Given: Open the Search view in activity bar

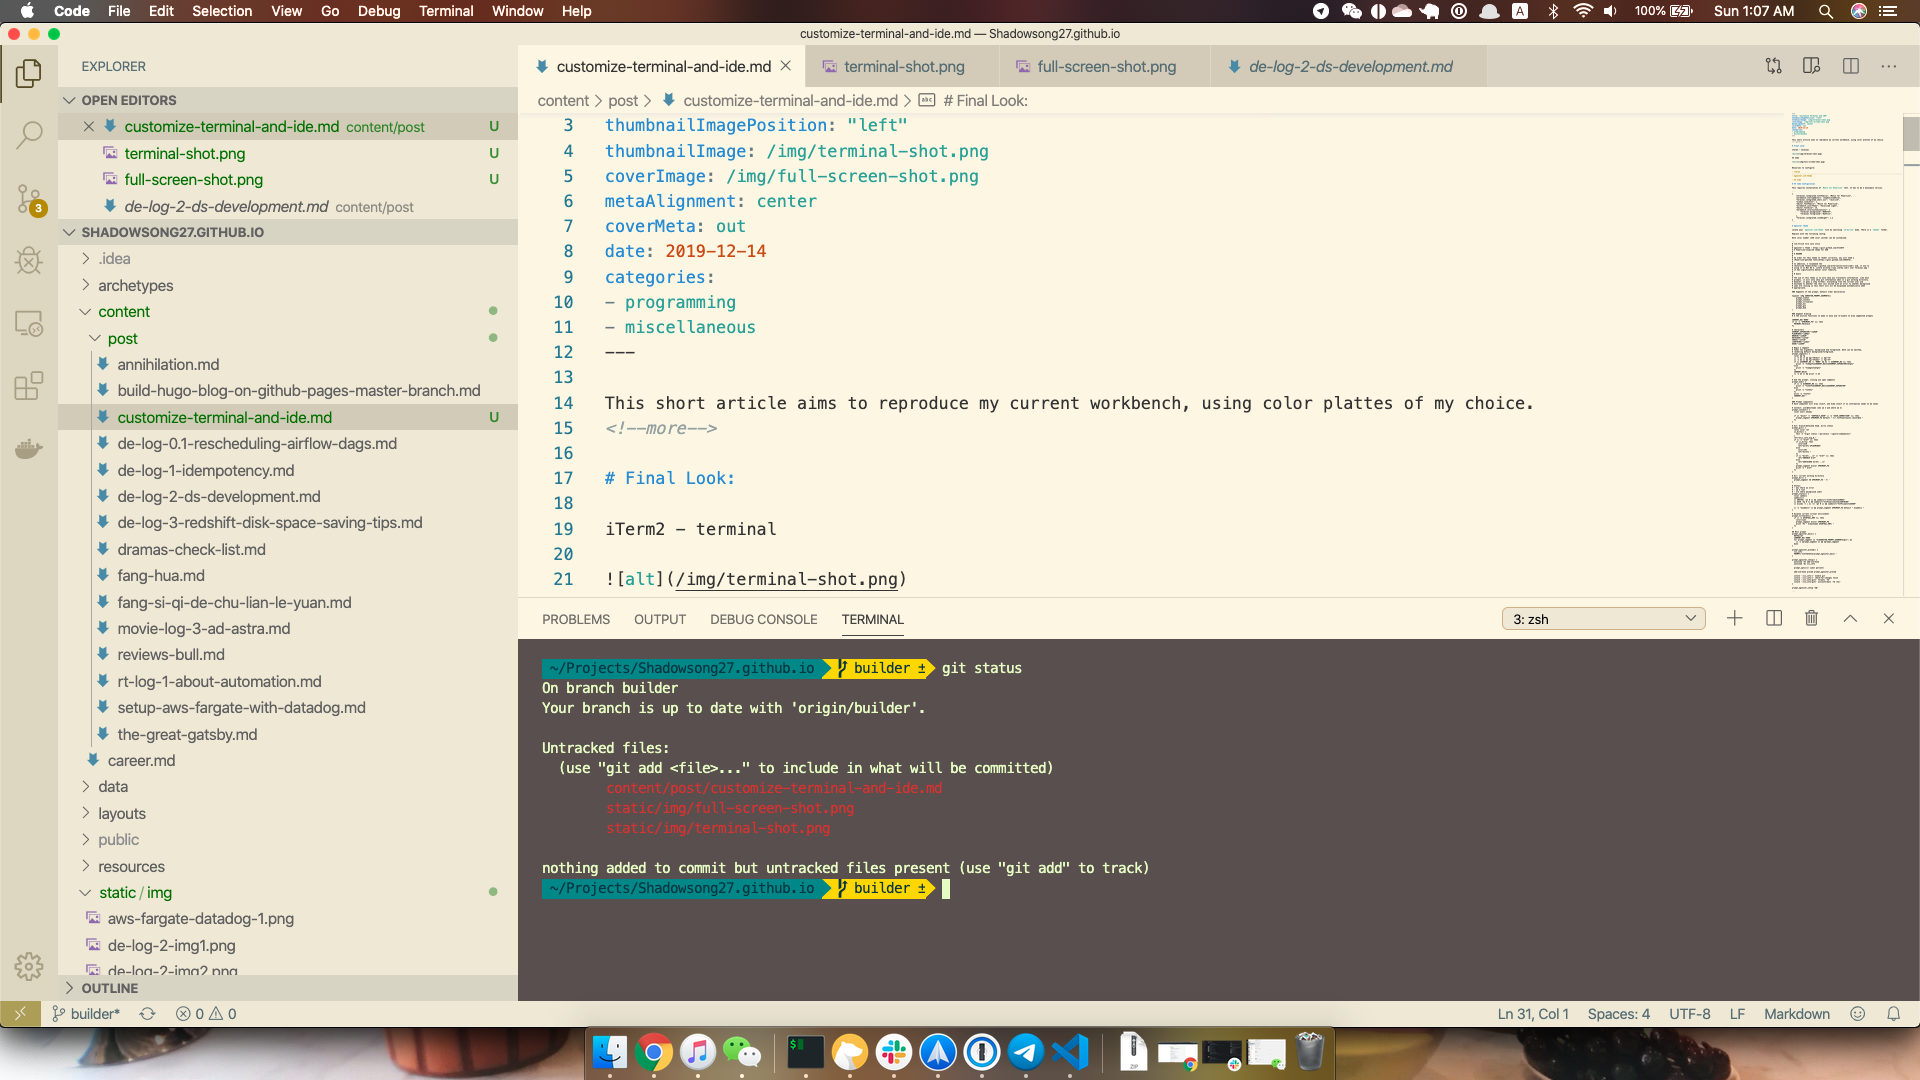Looking at the screenshot, I should click(29, 135).
